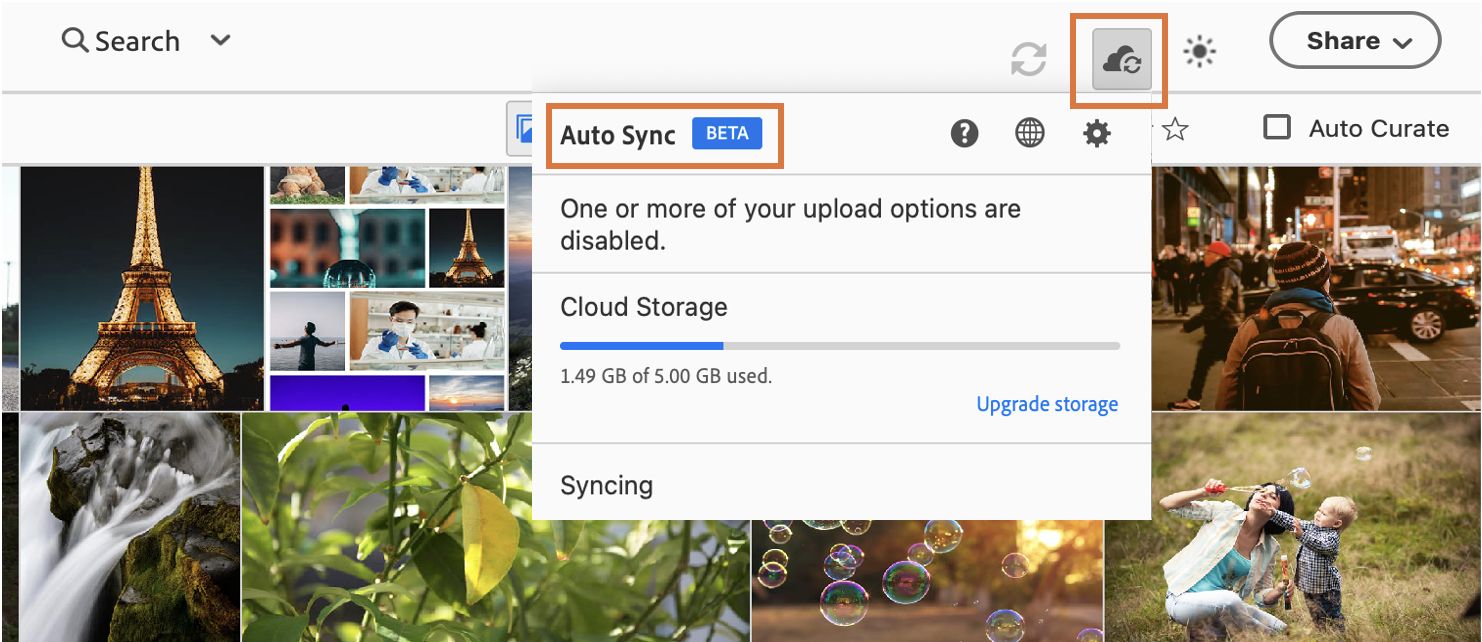
Task: Select the light/dark appearance icon
Action: (x=1197, y=48)
